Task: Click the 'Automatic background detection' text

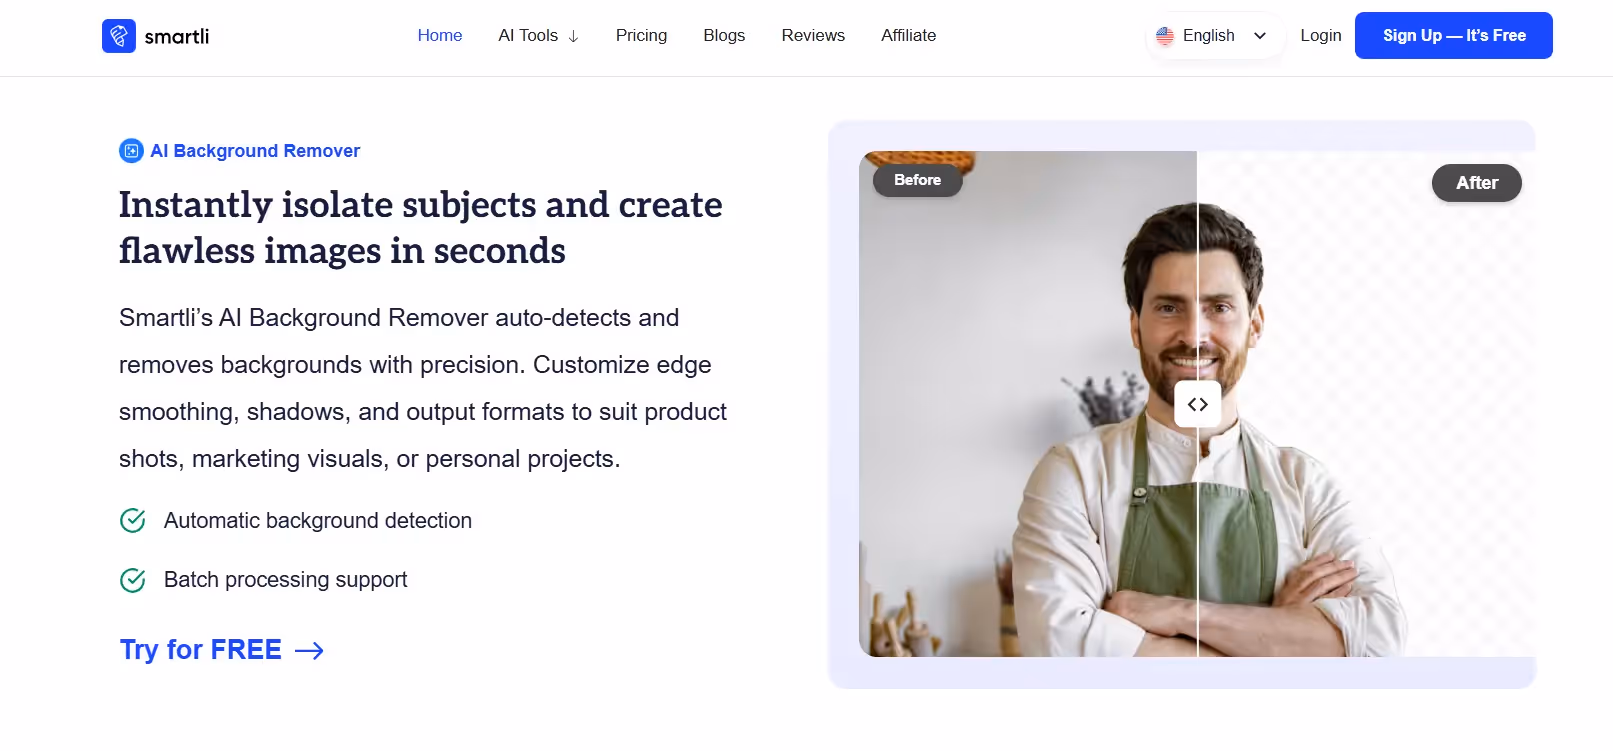Action: 318,521
